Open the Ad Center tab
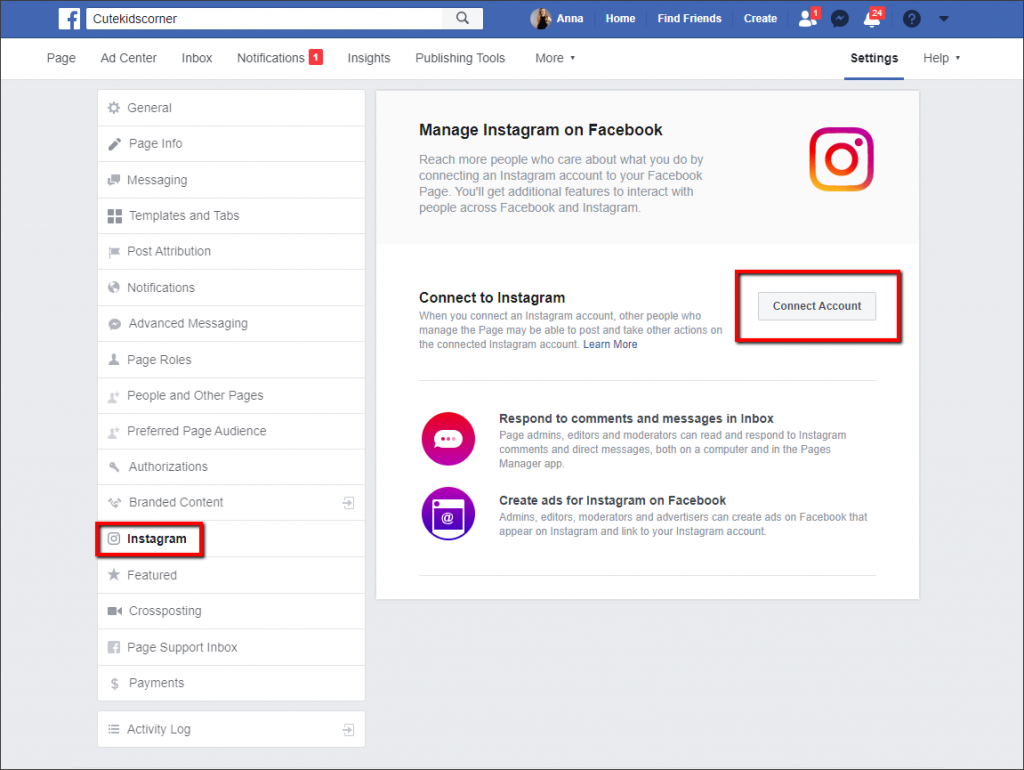 pyautogui.click(x=129, y=58)
